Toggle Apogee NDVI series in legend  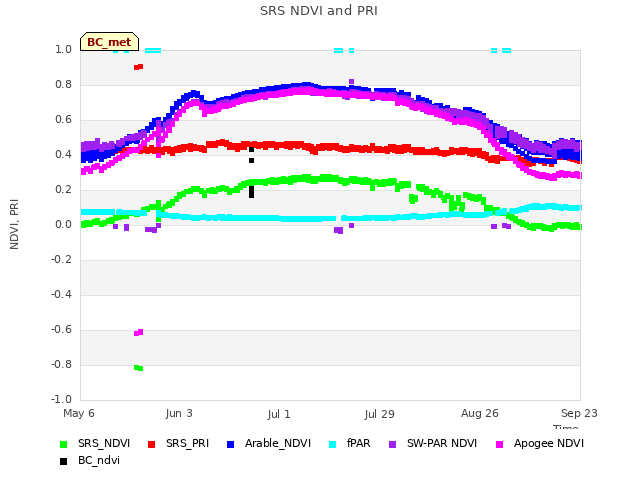(x=540, y=444)
